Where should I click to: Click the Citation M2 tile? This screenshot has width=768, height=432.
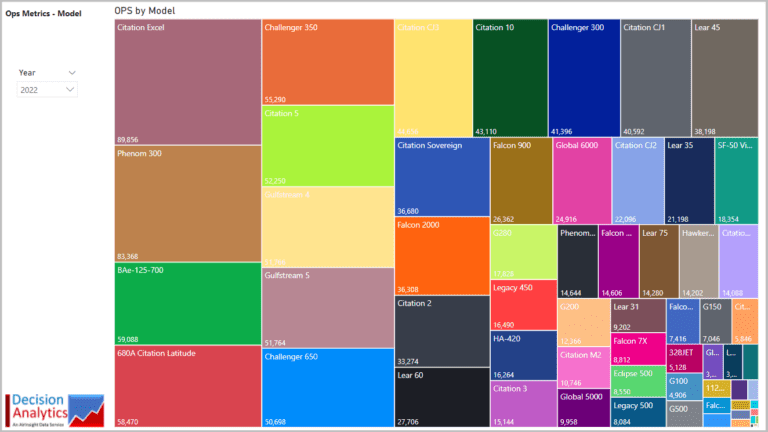tap(583, 367)
